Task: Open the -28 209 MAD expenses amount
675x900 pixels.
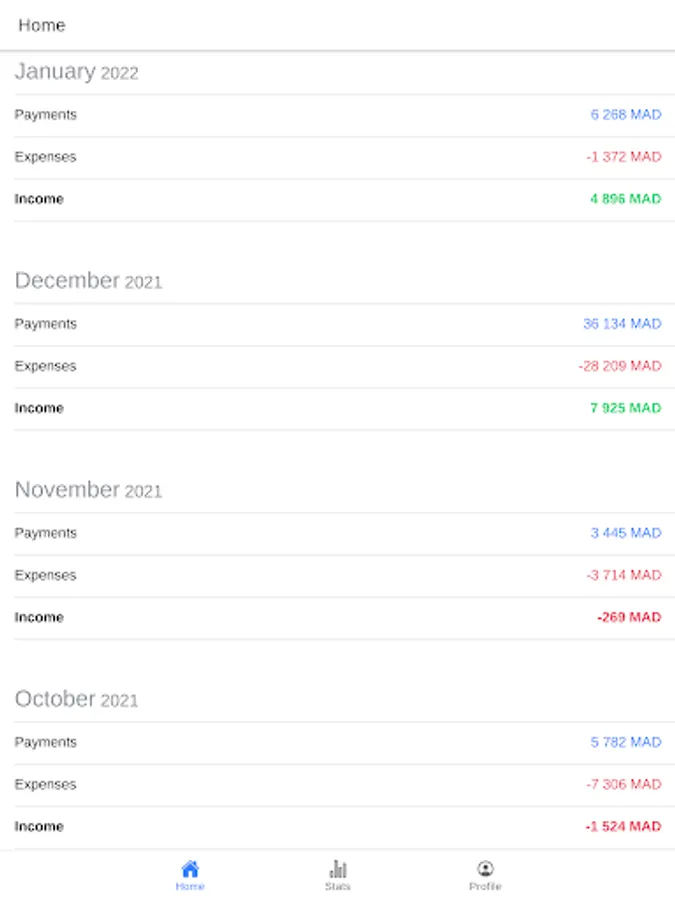Action: pyautogui.click(x=620, y=366)
